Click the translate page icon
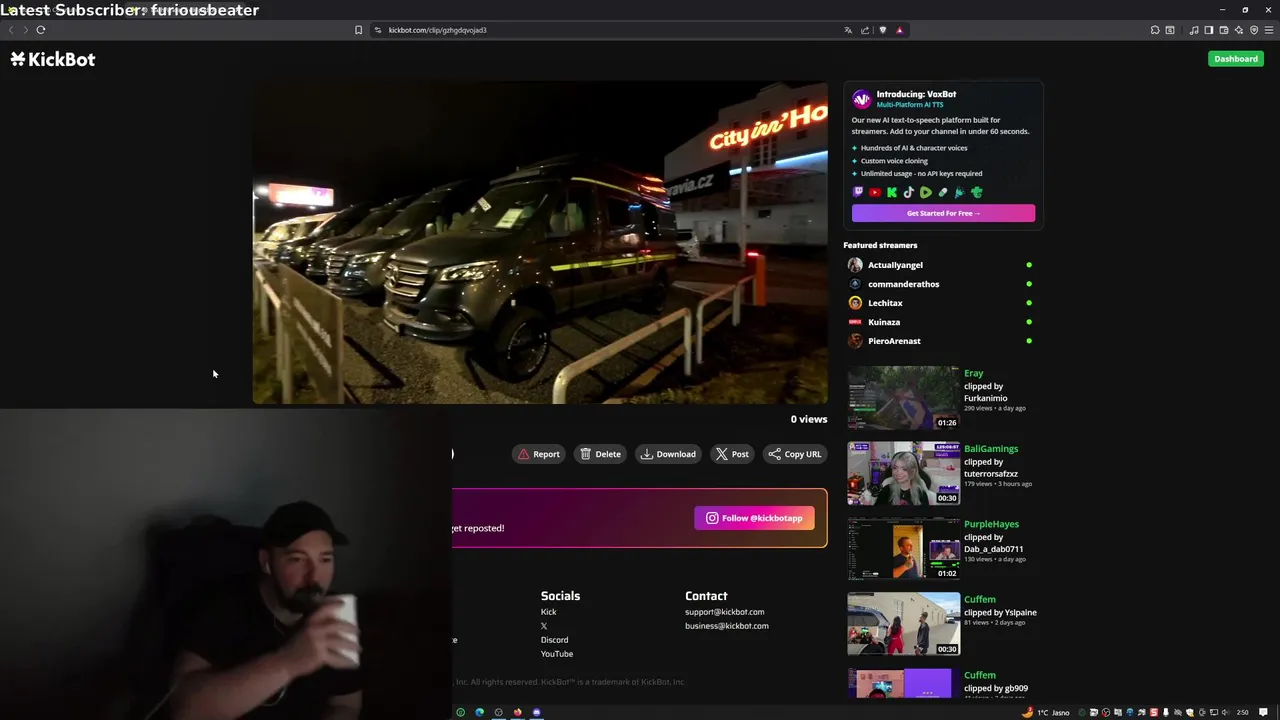 coord(848,30)
